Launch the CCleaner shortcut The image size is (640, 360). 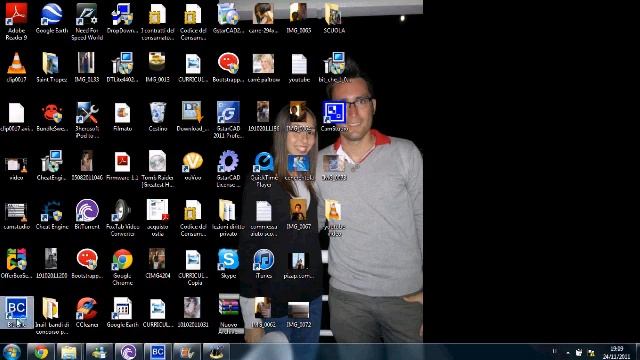[x=87, y=312]
